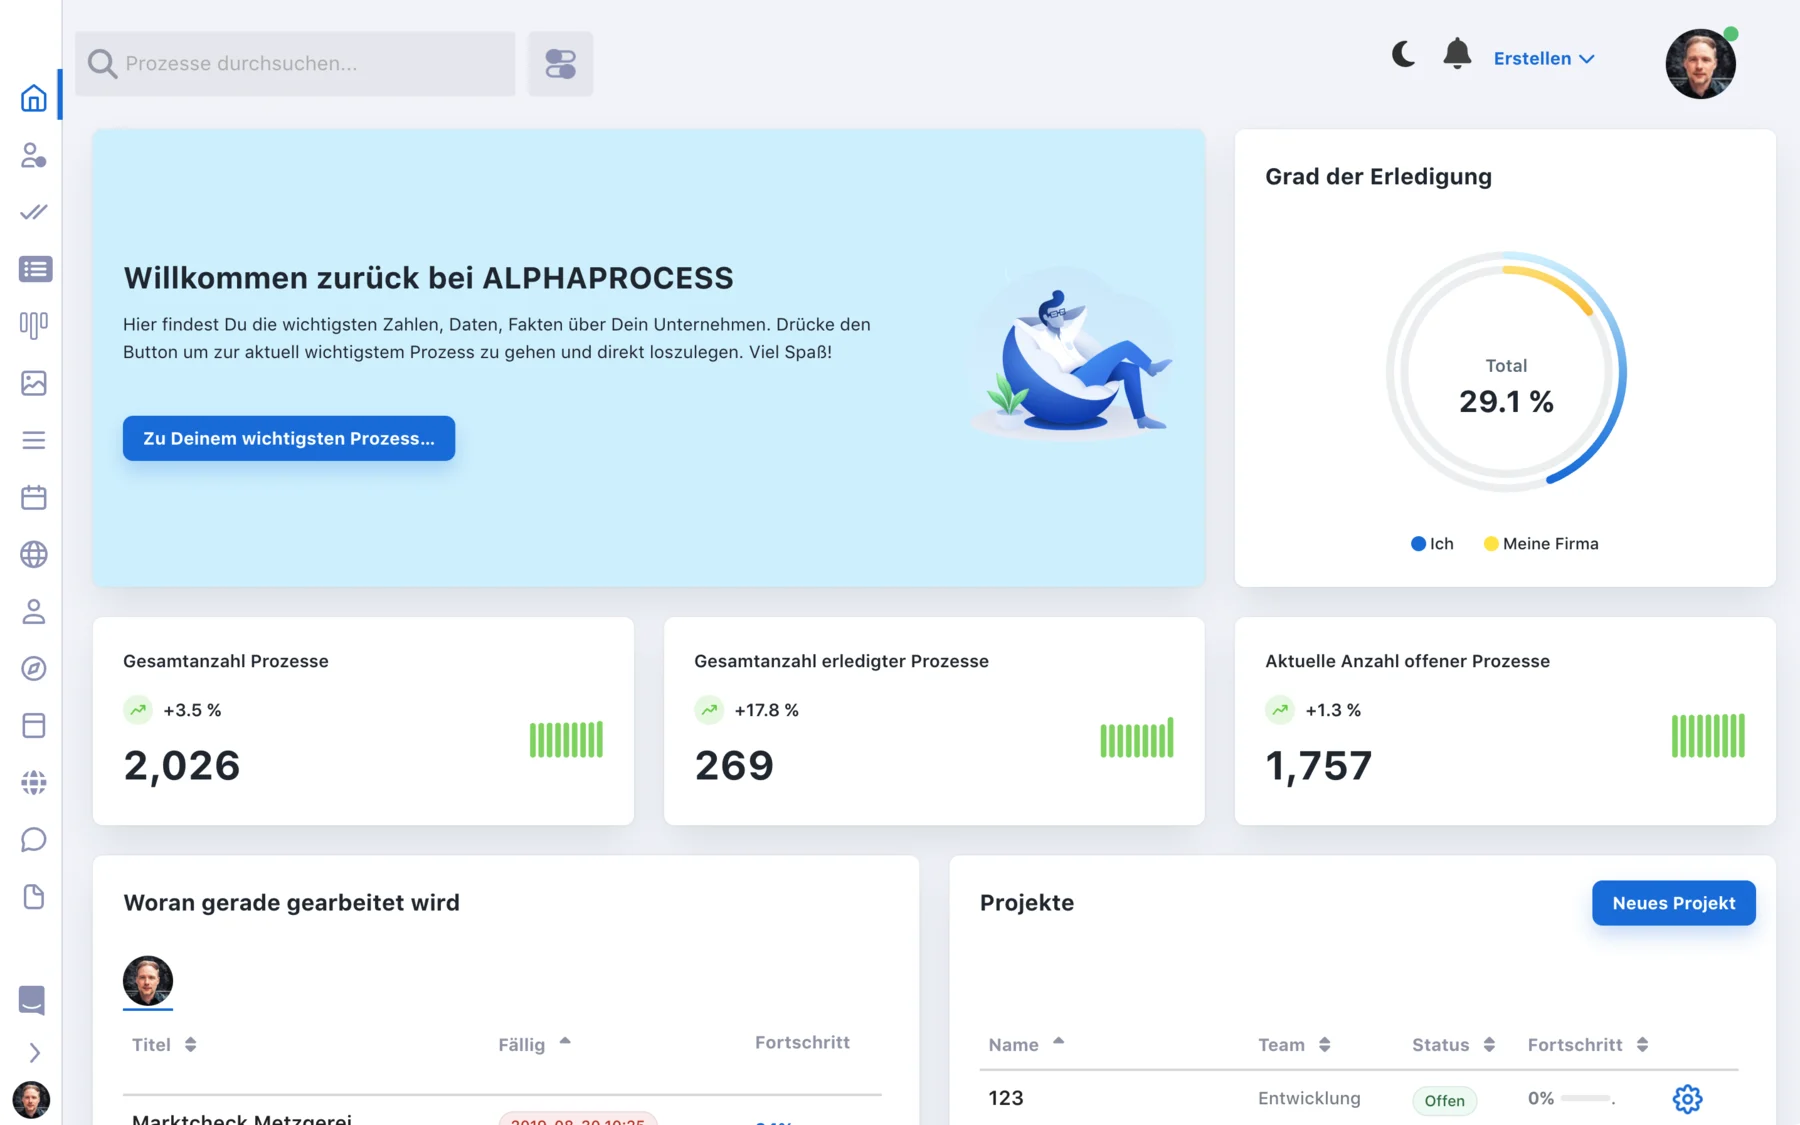Open the calendar icon in sidebar
Screen dimensions: 1800x1125
tap(33, 497)
